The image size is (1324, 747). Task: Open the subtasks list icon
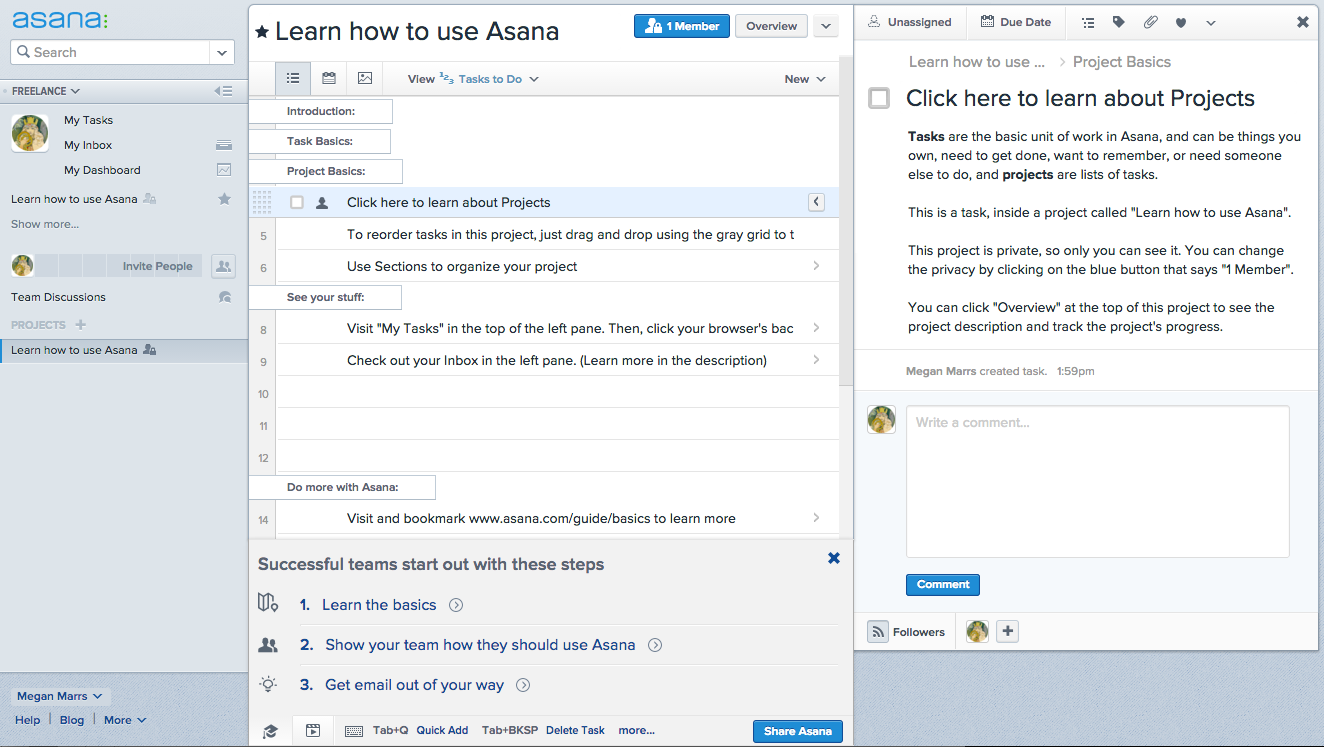coord(1088,22)
